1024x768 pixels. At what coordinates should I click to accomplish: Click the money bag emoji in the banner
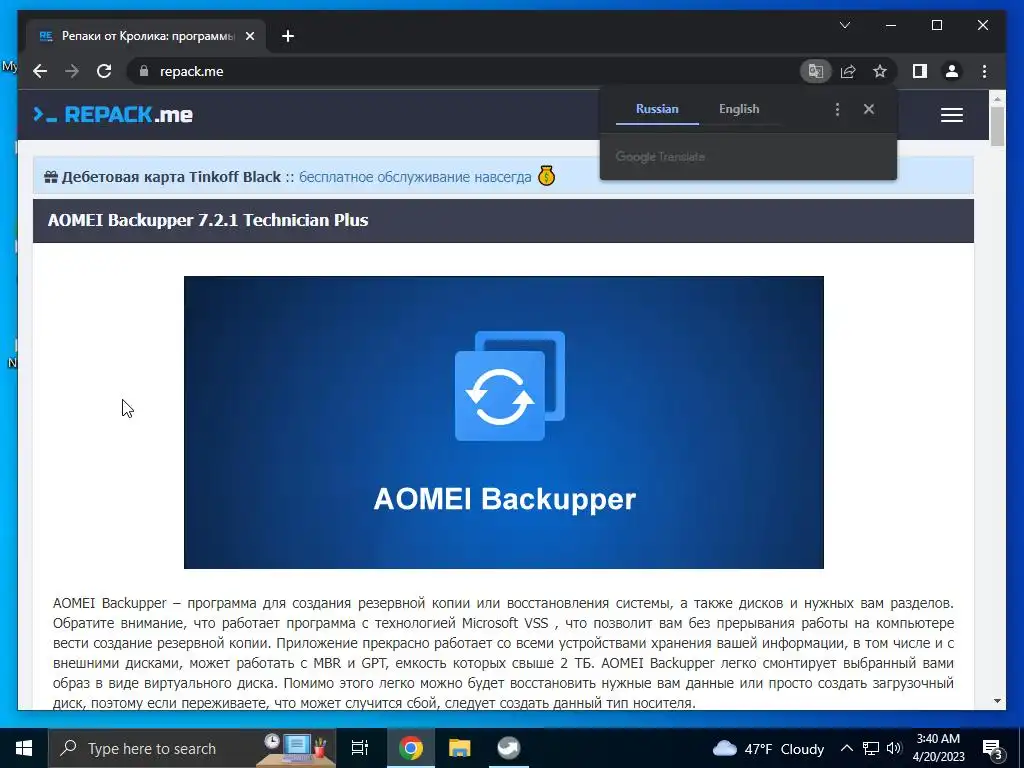tap(547, 176)
